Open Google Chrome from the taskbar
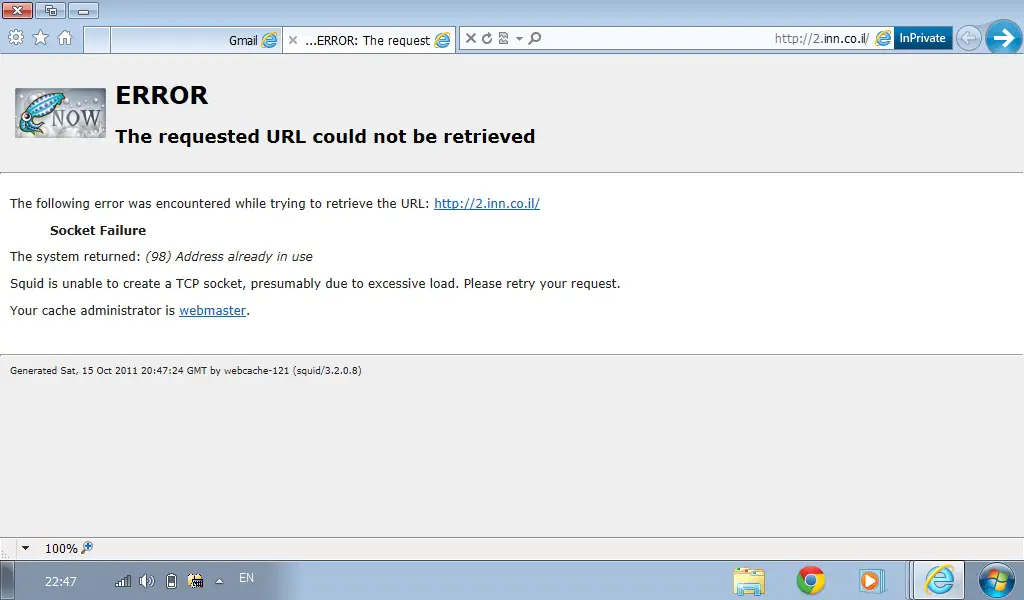 [x=810, y=580]
